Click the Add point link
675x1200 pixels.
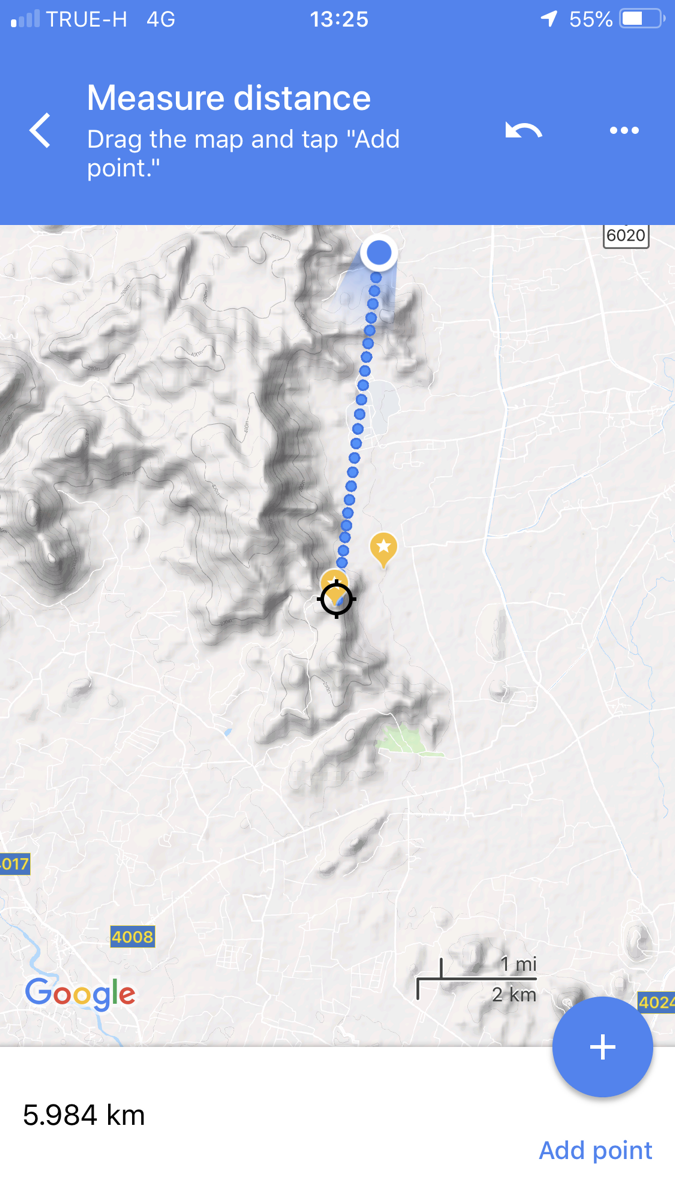pyautogui.click(x=595, y=1150)
